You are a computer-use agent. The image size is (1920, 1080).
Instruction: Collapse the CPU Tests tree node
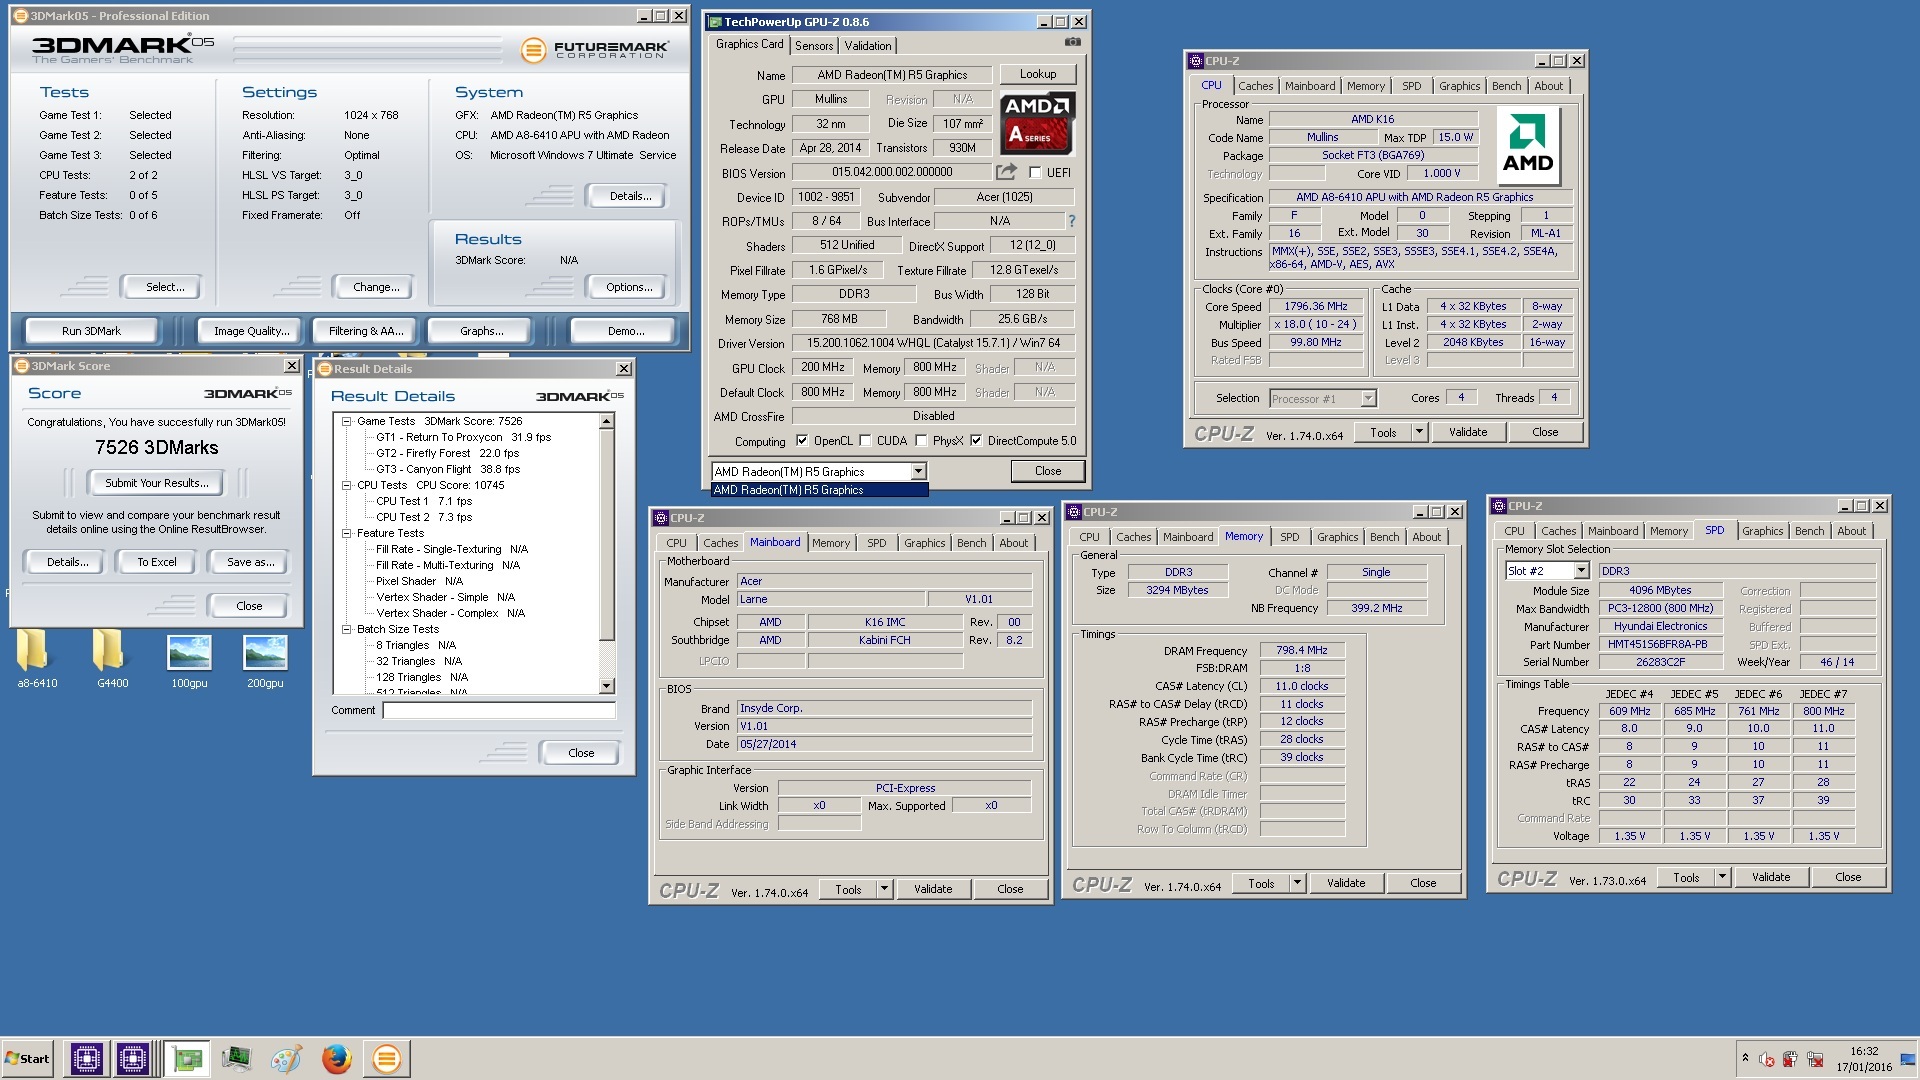click(x=346, y=485)
